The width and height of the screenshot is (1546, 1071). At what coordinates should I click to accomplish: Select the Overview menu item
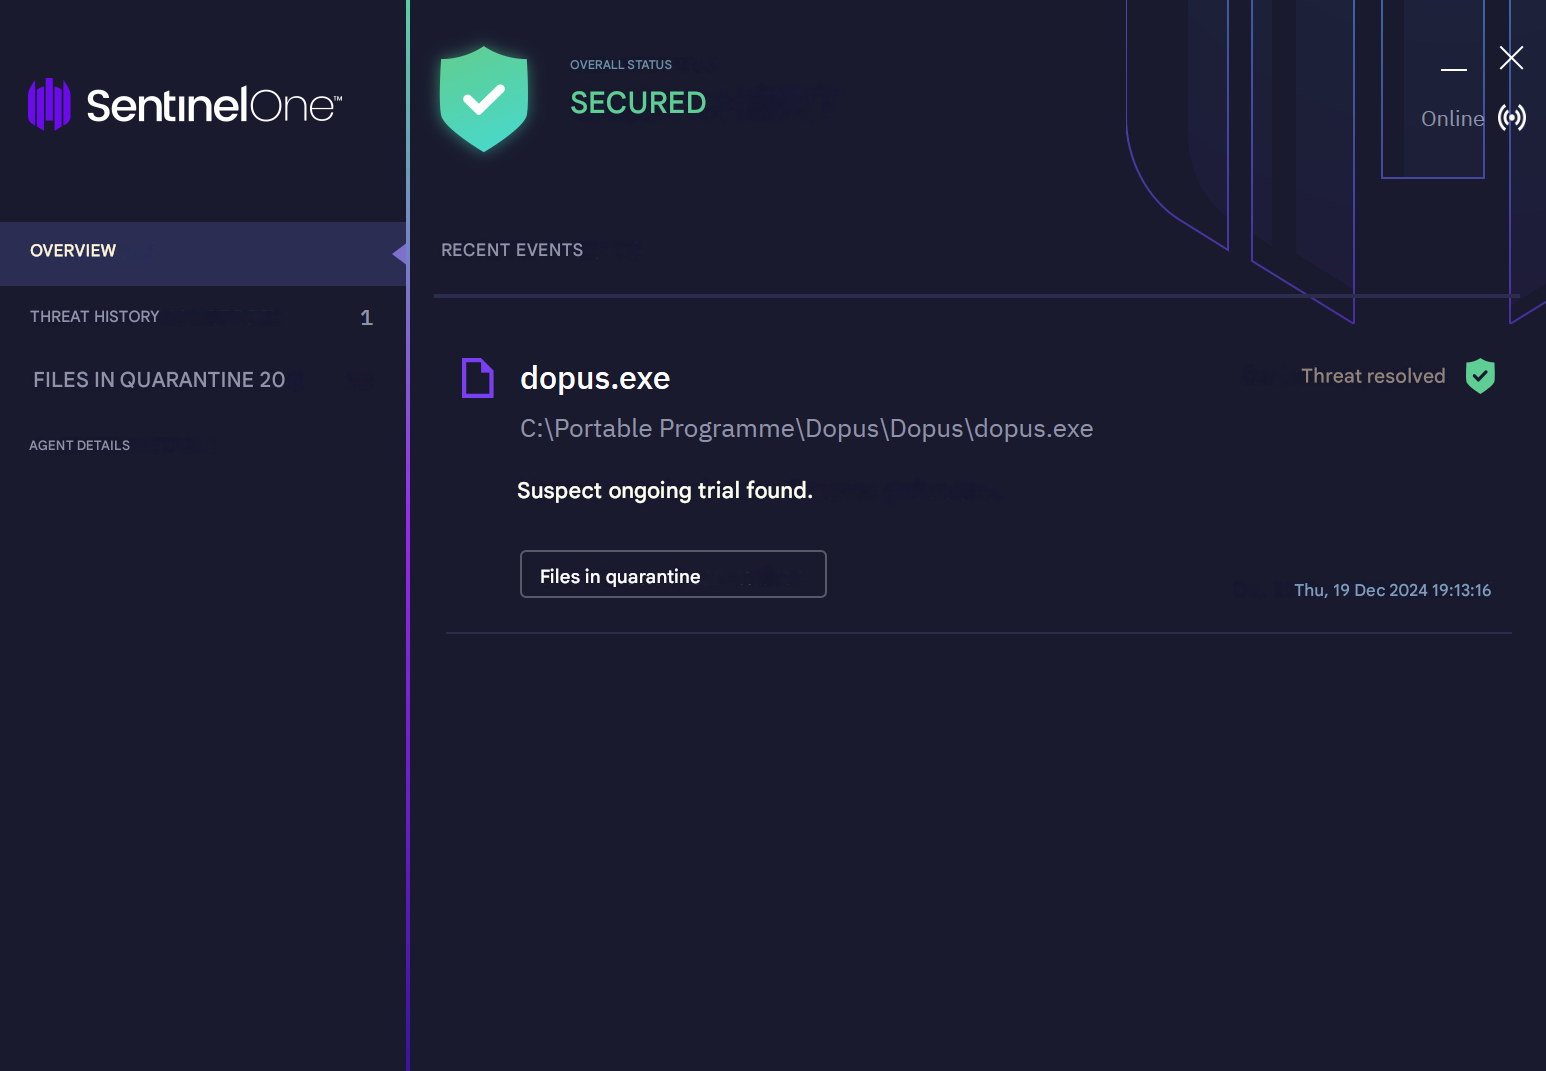click(x=203, y=254)
